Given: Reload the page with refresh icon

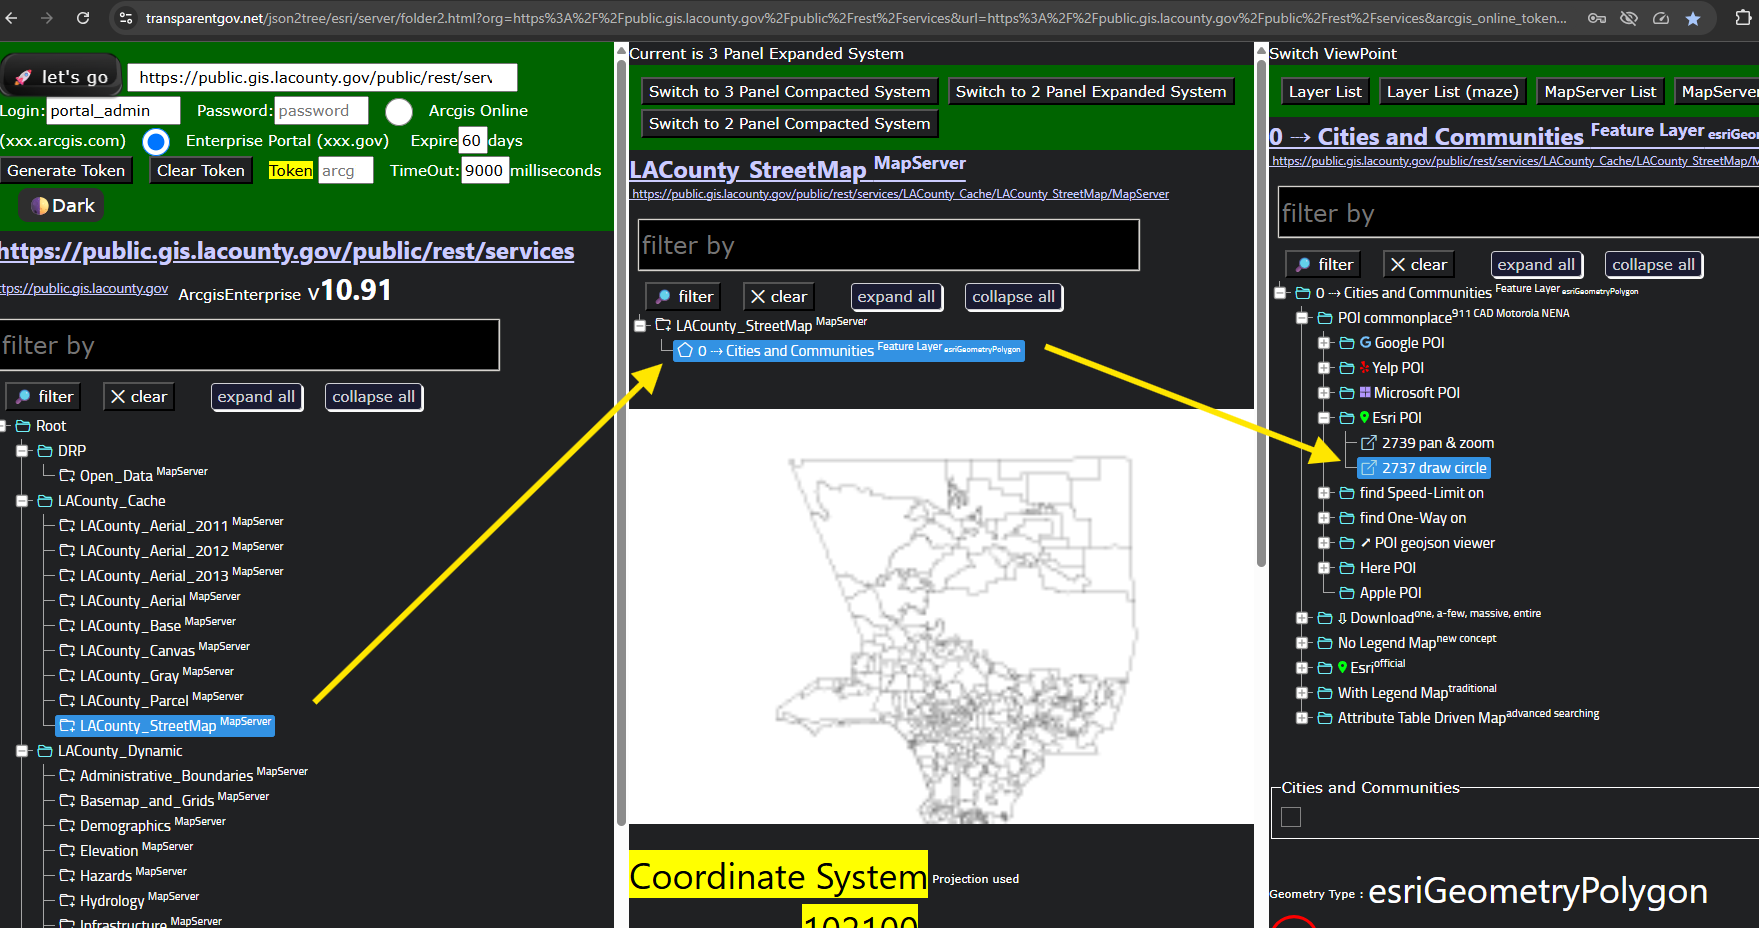Looking at the screenshot, I should [83, 18].
